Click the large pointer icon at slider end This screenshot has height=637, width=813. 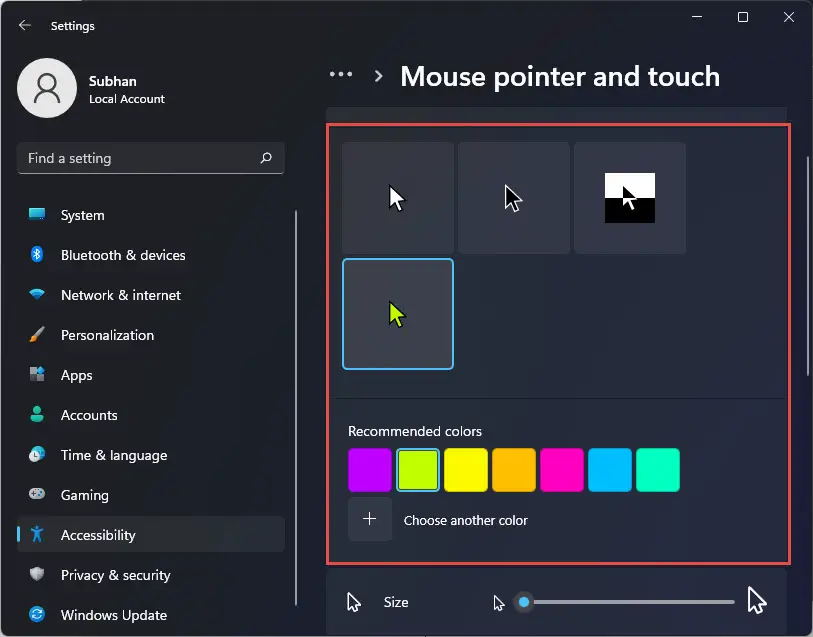click(757, 600)
